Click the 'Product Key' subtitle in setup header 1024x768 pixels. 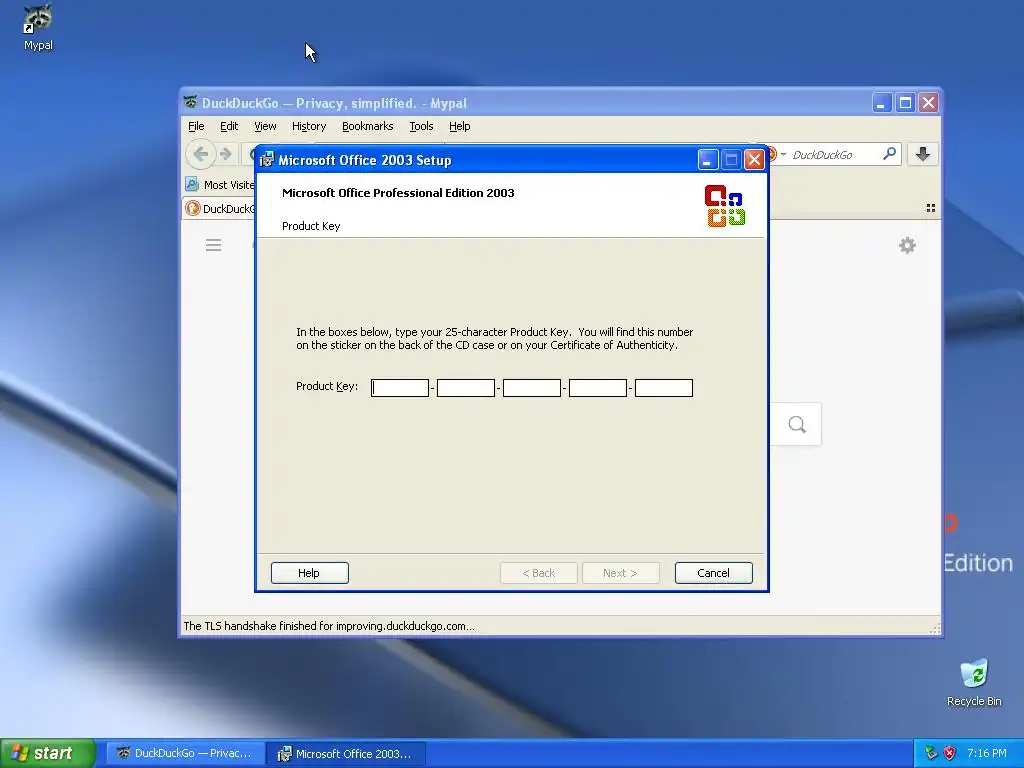(x=311, y=226)
